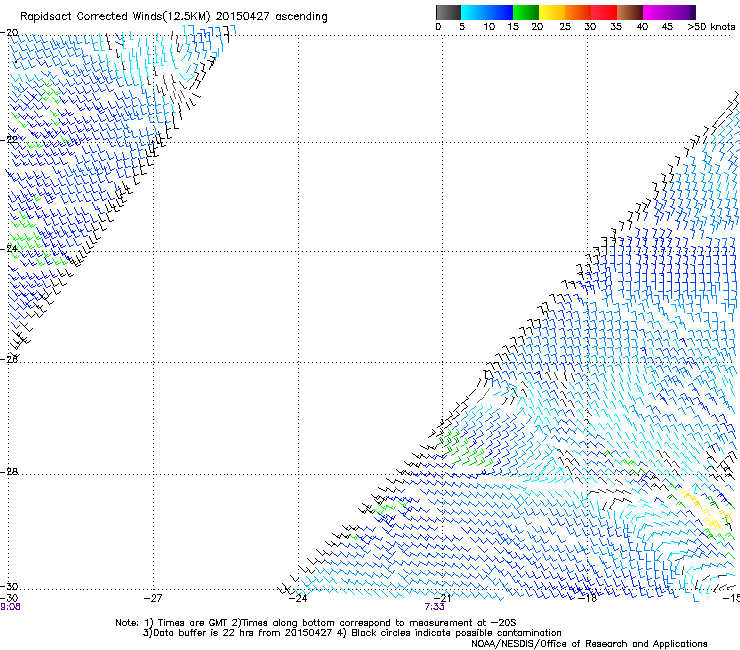This screenshot has width=740, height=650.
Task: Click the gray 0-5 knots legend swatch
Action: point(448,12)
